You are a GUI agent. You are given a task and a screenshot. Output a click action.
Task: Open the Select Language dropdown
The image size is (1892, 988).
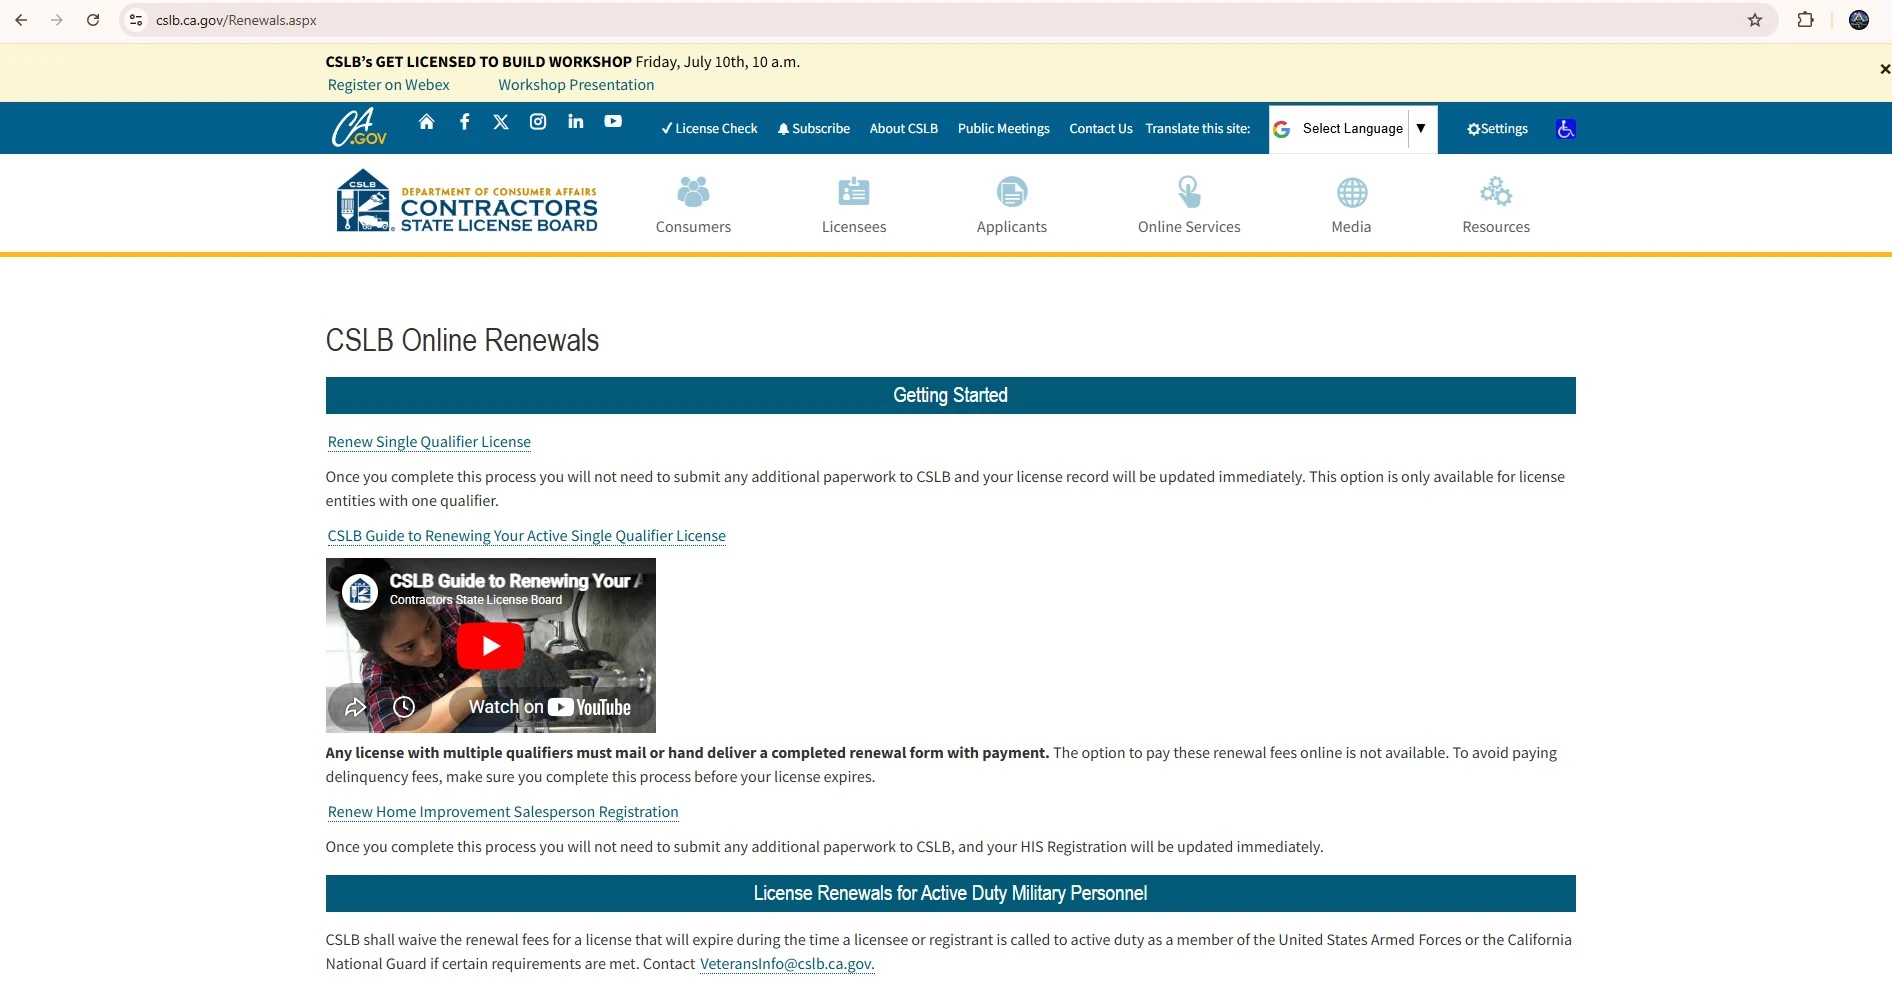[1353, 129]
